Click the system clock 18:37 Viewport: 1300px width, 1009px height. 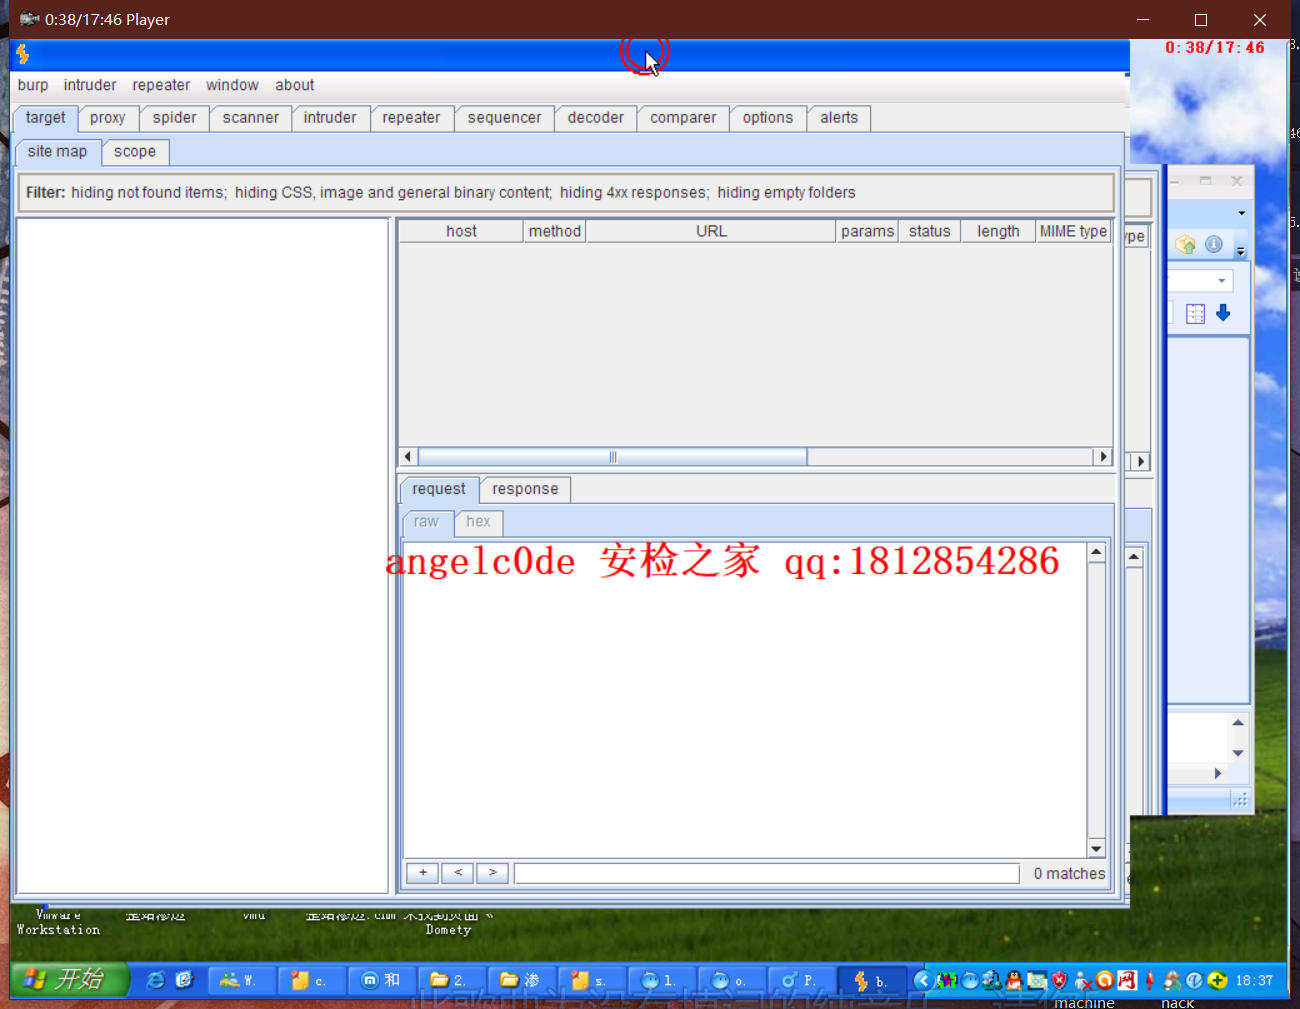(x=1254, y=981)
